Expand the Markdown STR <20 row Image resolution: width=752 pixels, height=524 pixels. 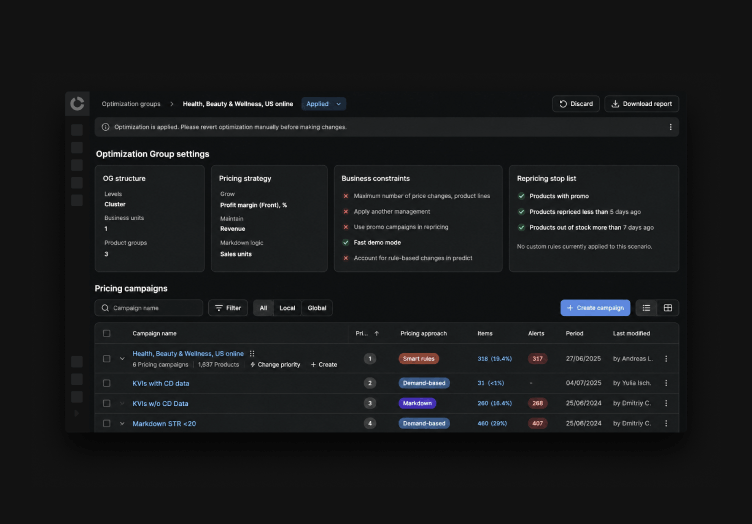tap(122, 423)
